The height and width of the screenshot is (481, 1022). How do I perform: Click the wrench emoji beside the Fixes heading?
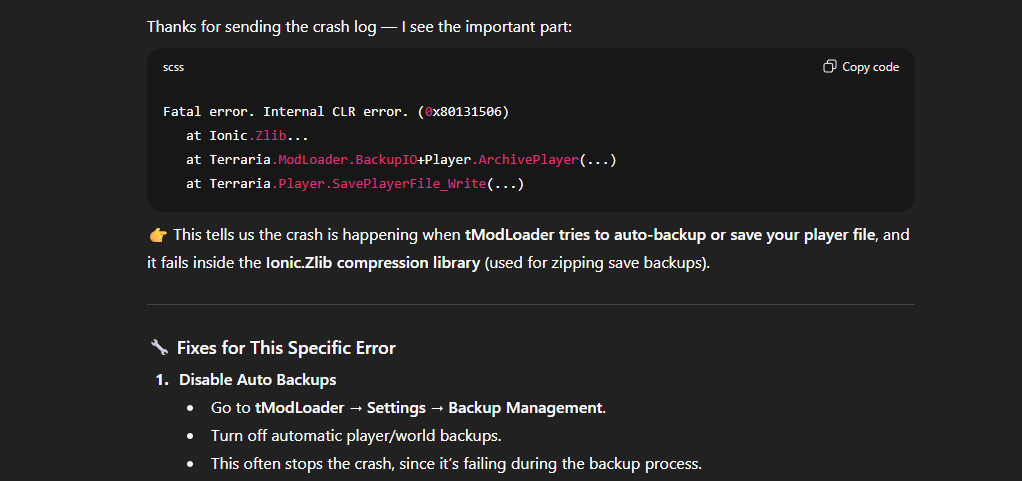pos(159,348)
